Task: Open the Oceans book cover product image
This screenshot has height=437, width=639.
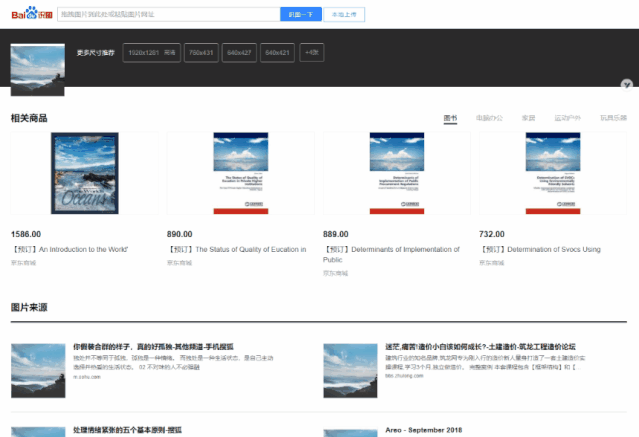Action: (85, 174)
